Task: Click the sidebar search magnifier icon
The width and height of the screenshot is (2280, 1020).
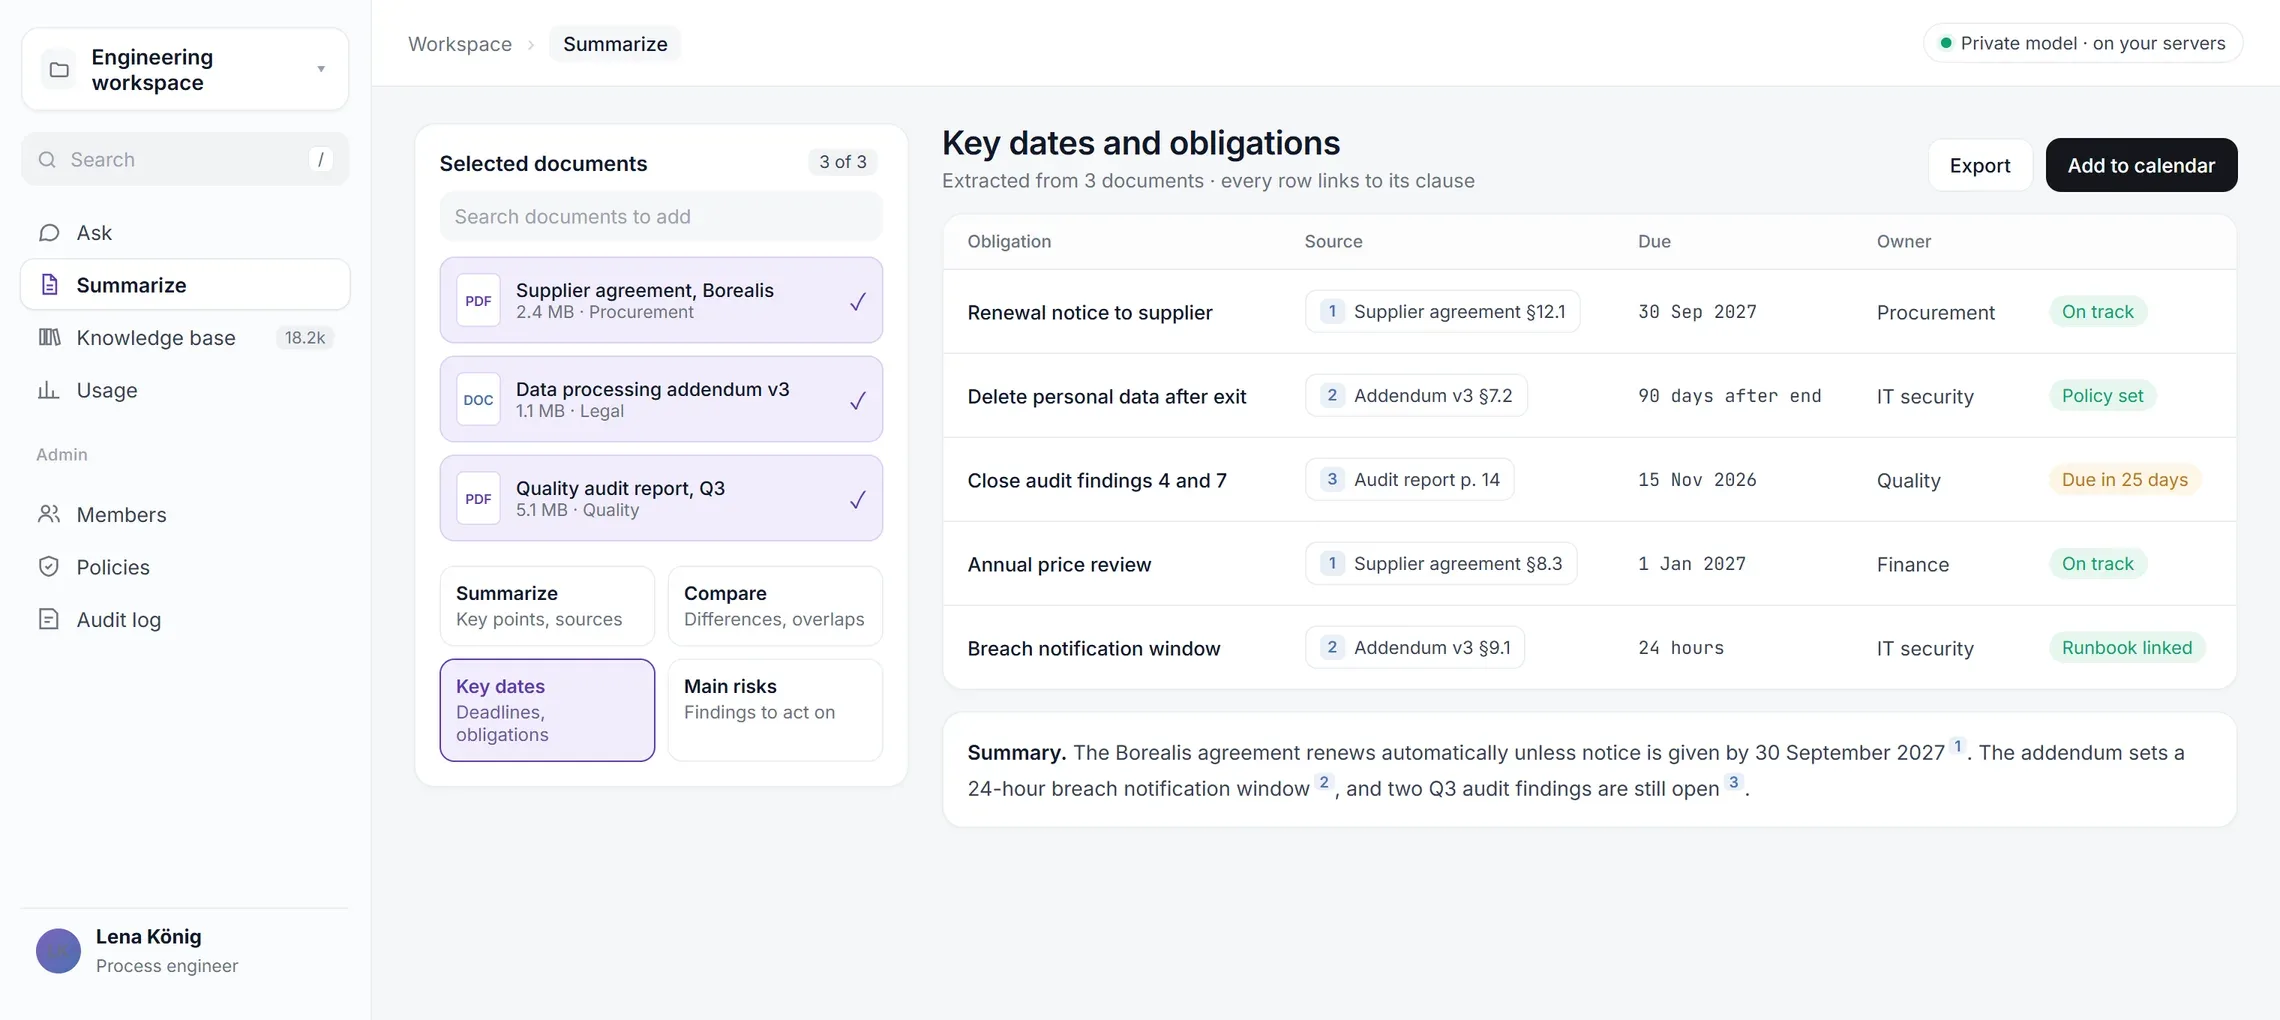Action: (x=47, y=159)
